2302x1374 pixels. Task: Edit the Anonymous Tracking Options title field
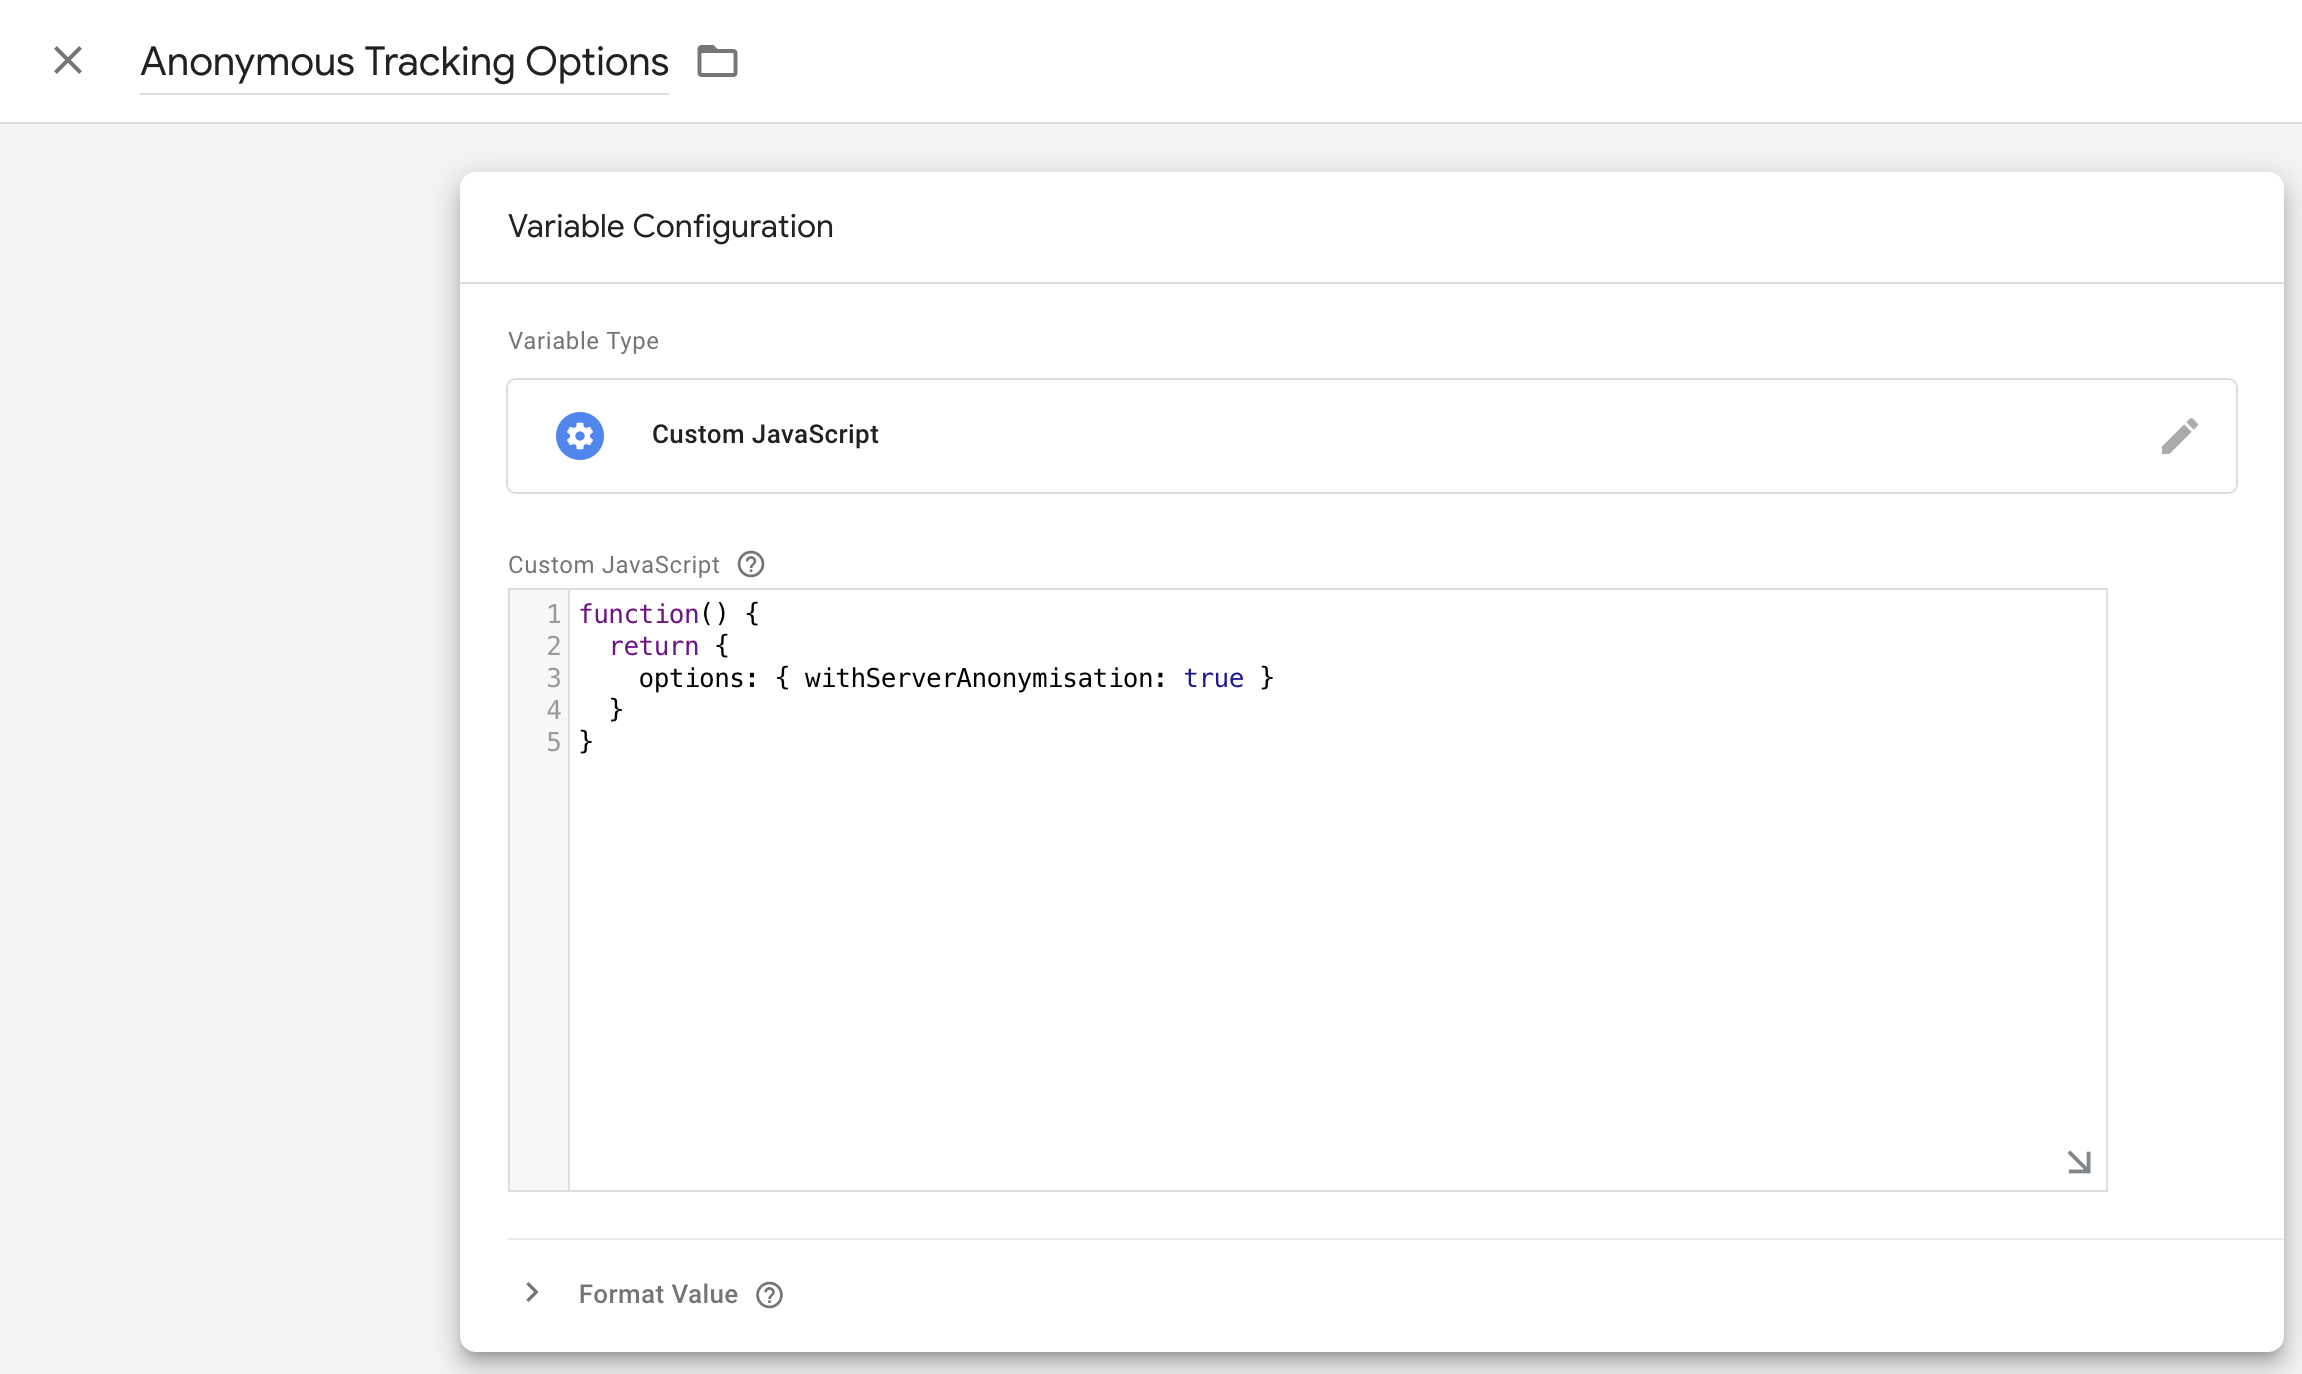tap(404, 61)
